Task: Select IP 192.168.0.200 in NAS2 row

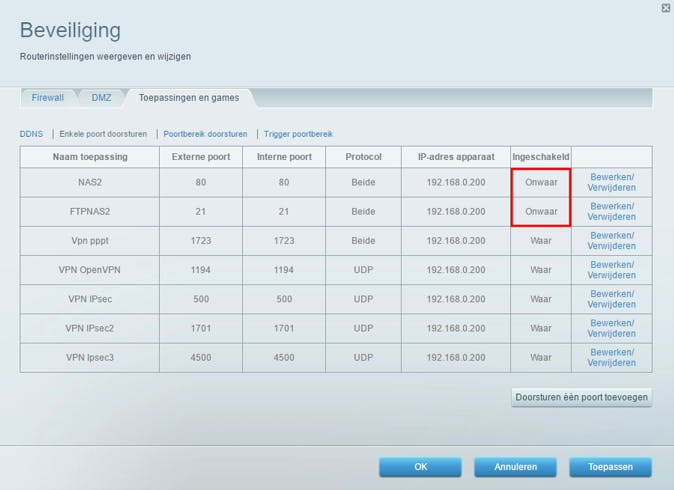Action: tap(456, 182)
